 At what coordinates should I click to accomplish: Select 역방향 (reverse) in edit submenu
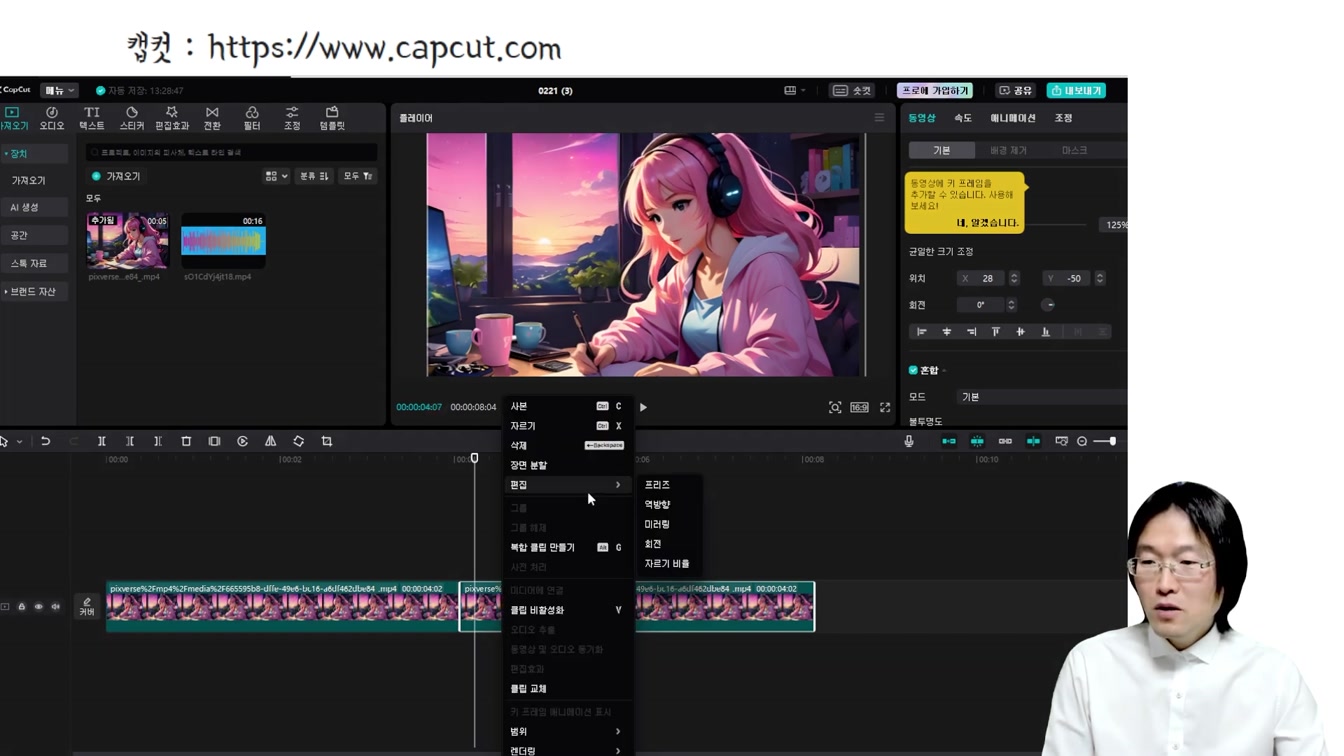[668, 504]
